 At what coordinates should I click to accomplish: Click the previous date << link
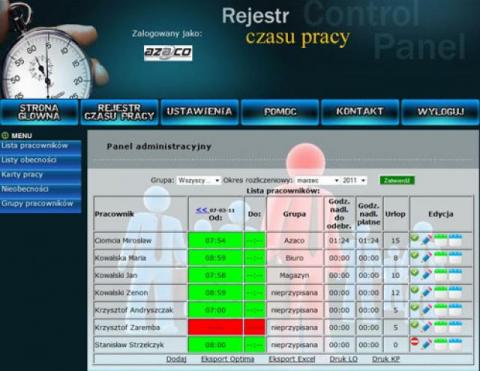[x=202, y=210]
